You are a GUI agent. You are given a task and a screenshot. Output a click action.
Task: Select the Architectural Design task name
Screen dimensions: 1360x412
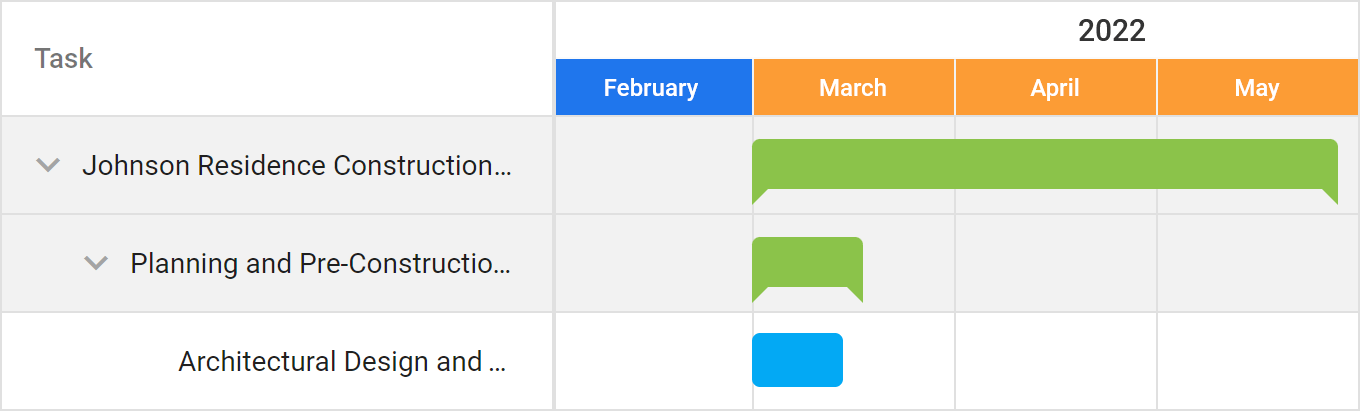coord(342,361)
